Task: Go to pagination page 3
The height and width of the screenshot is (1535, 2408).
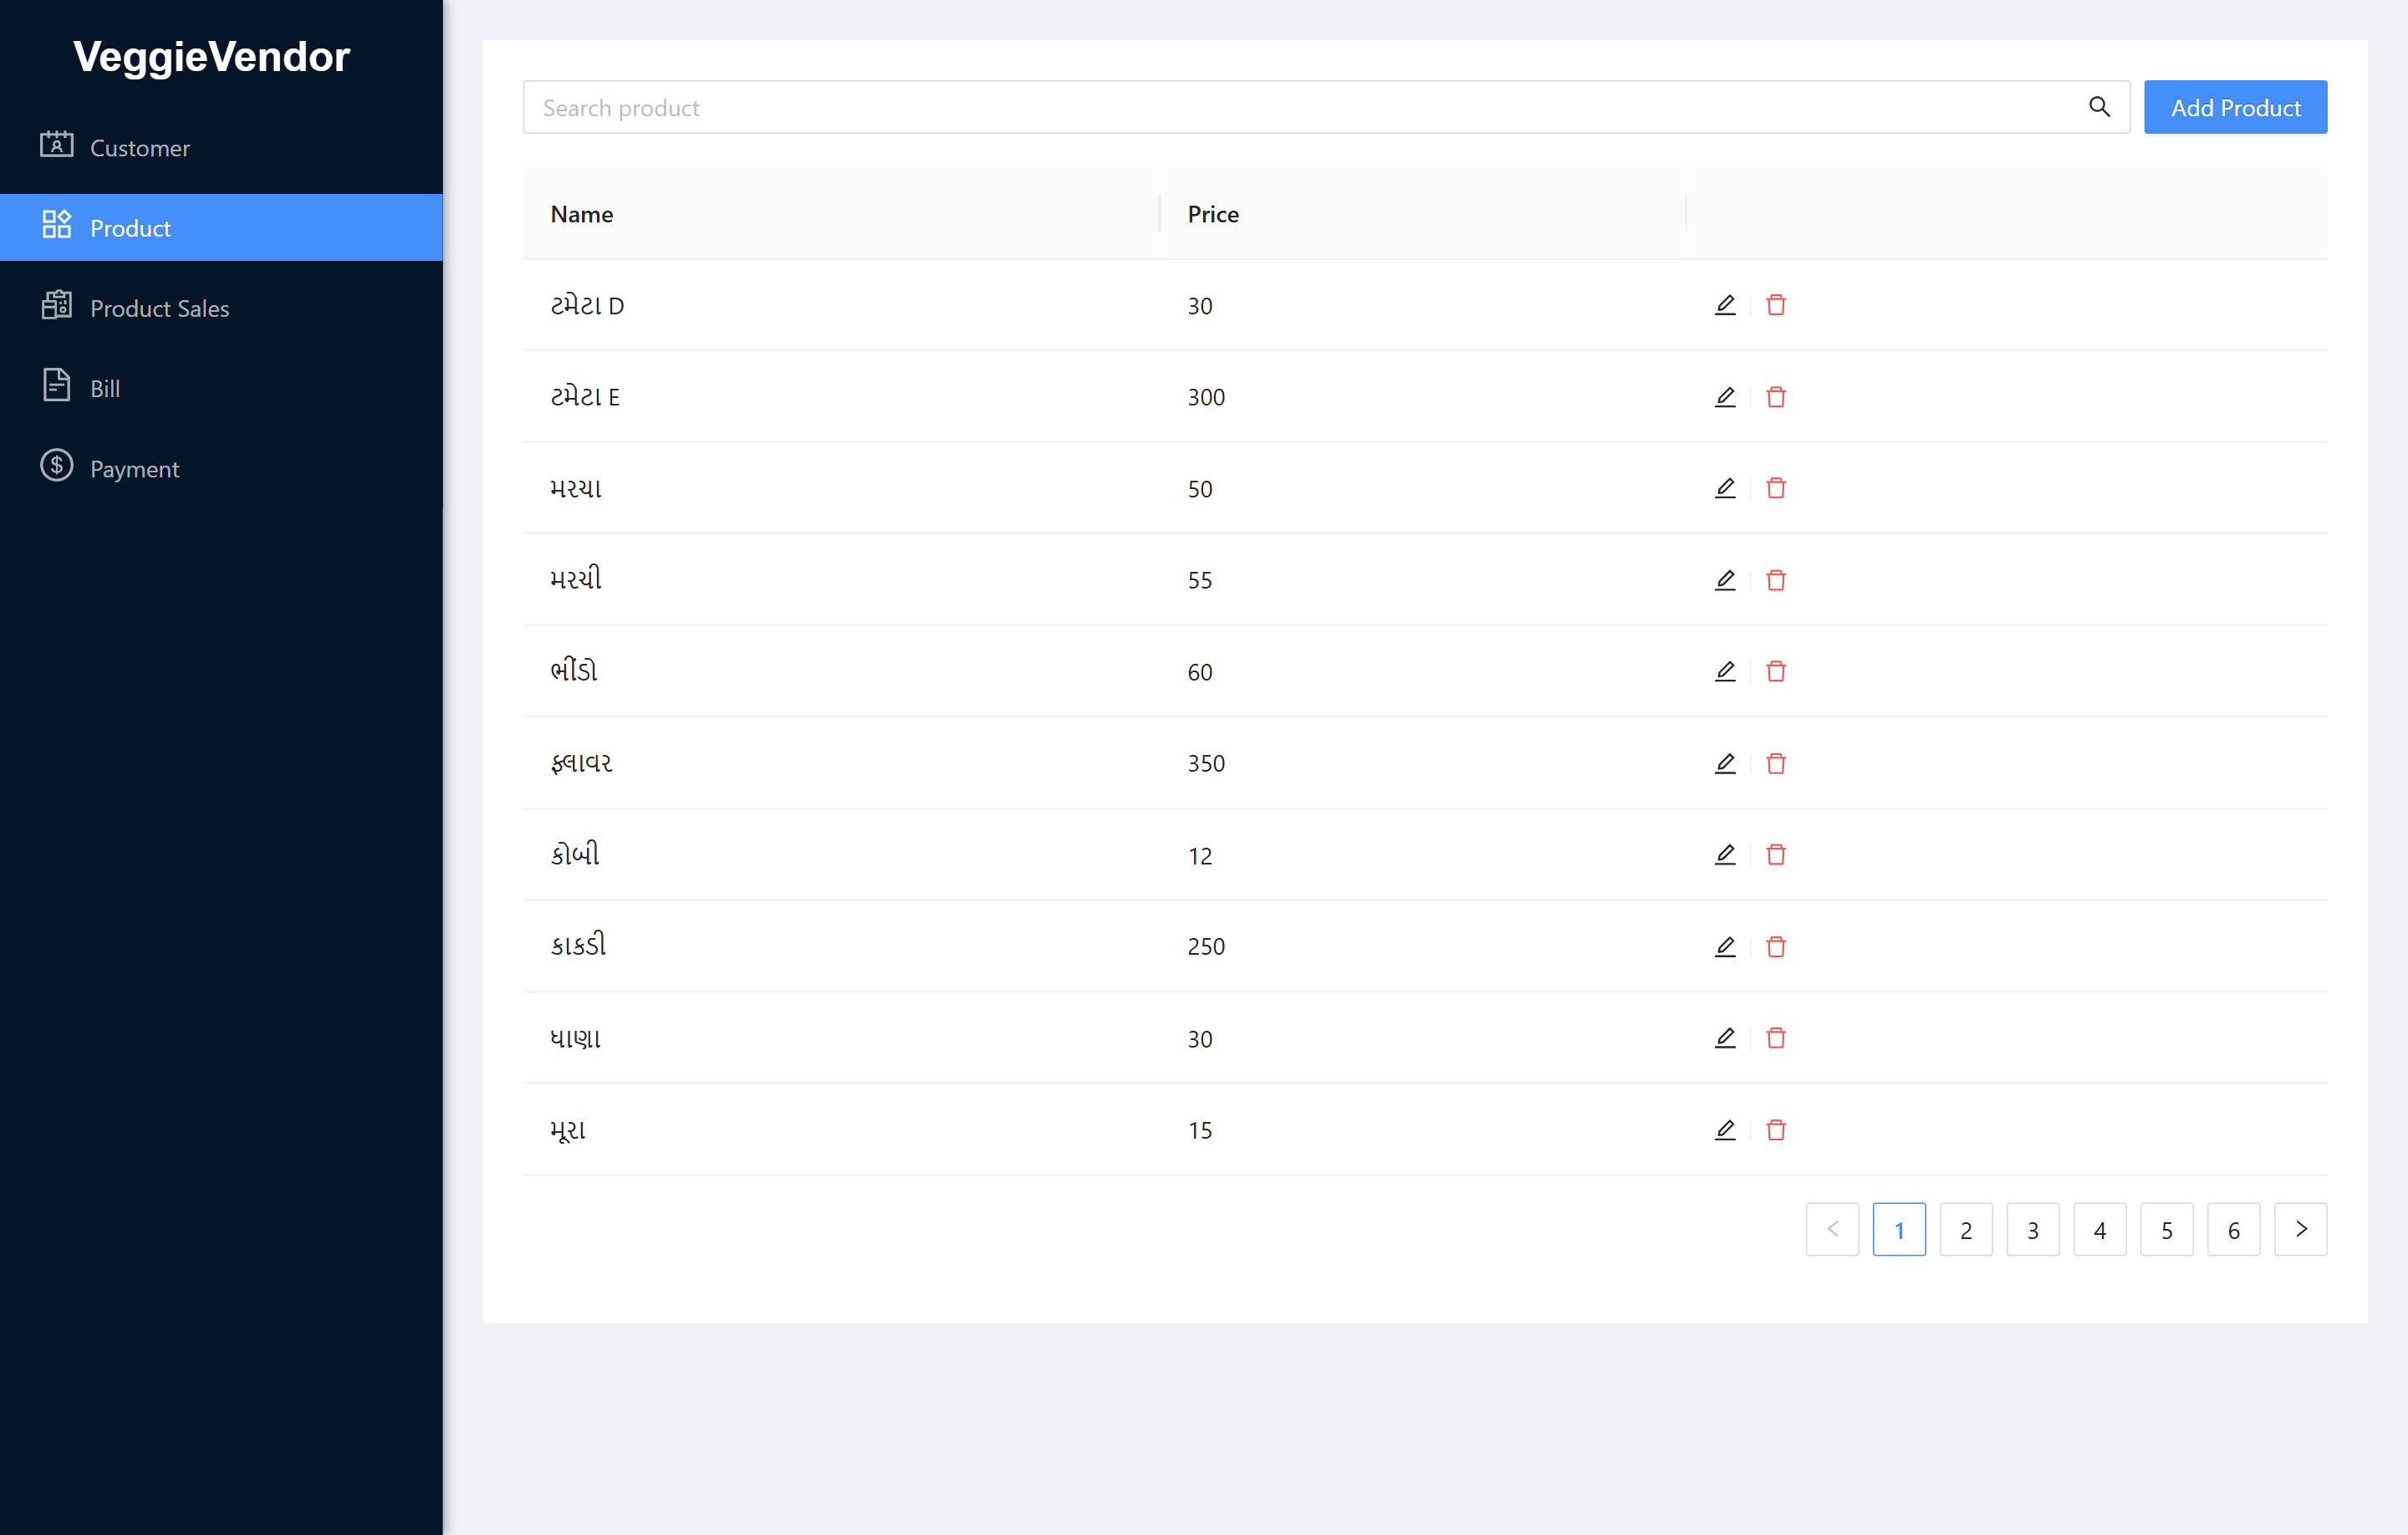Action: [x=2033, y=1229]
